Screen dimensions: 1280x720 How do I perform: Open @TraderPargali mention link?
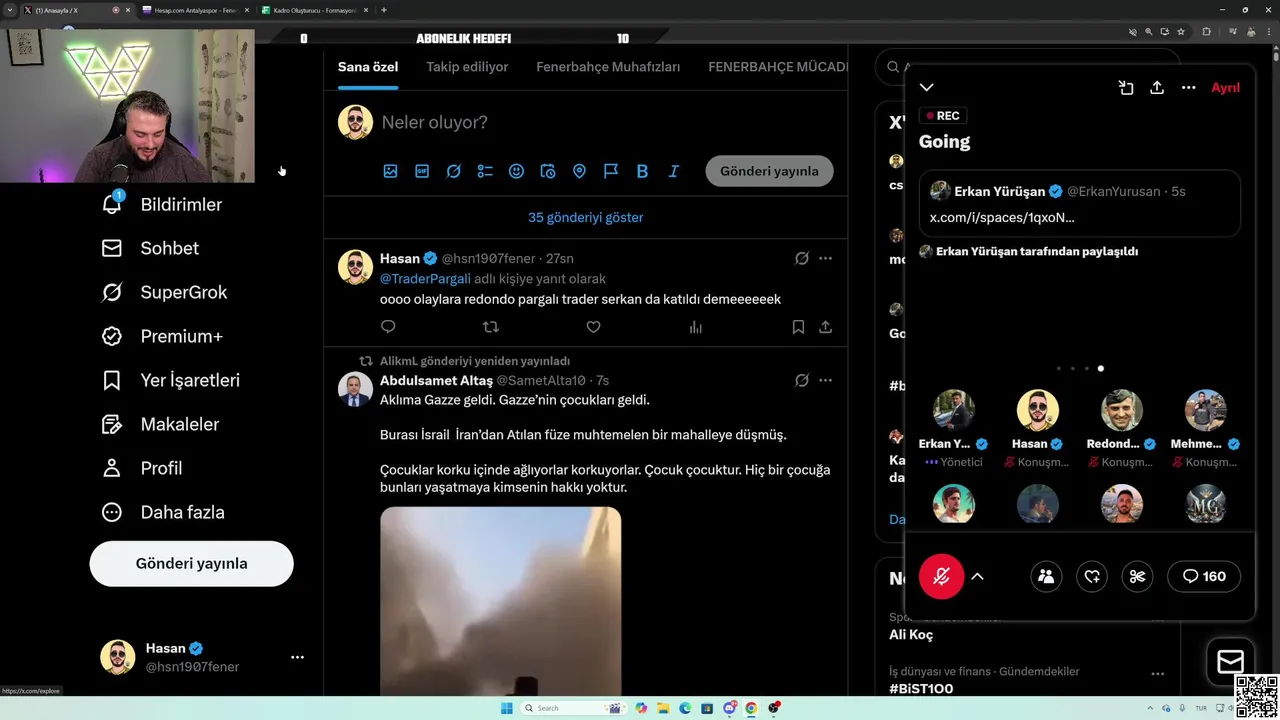point(425,279)
